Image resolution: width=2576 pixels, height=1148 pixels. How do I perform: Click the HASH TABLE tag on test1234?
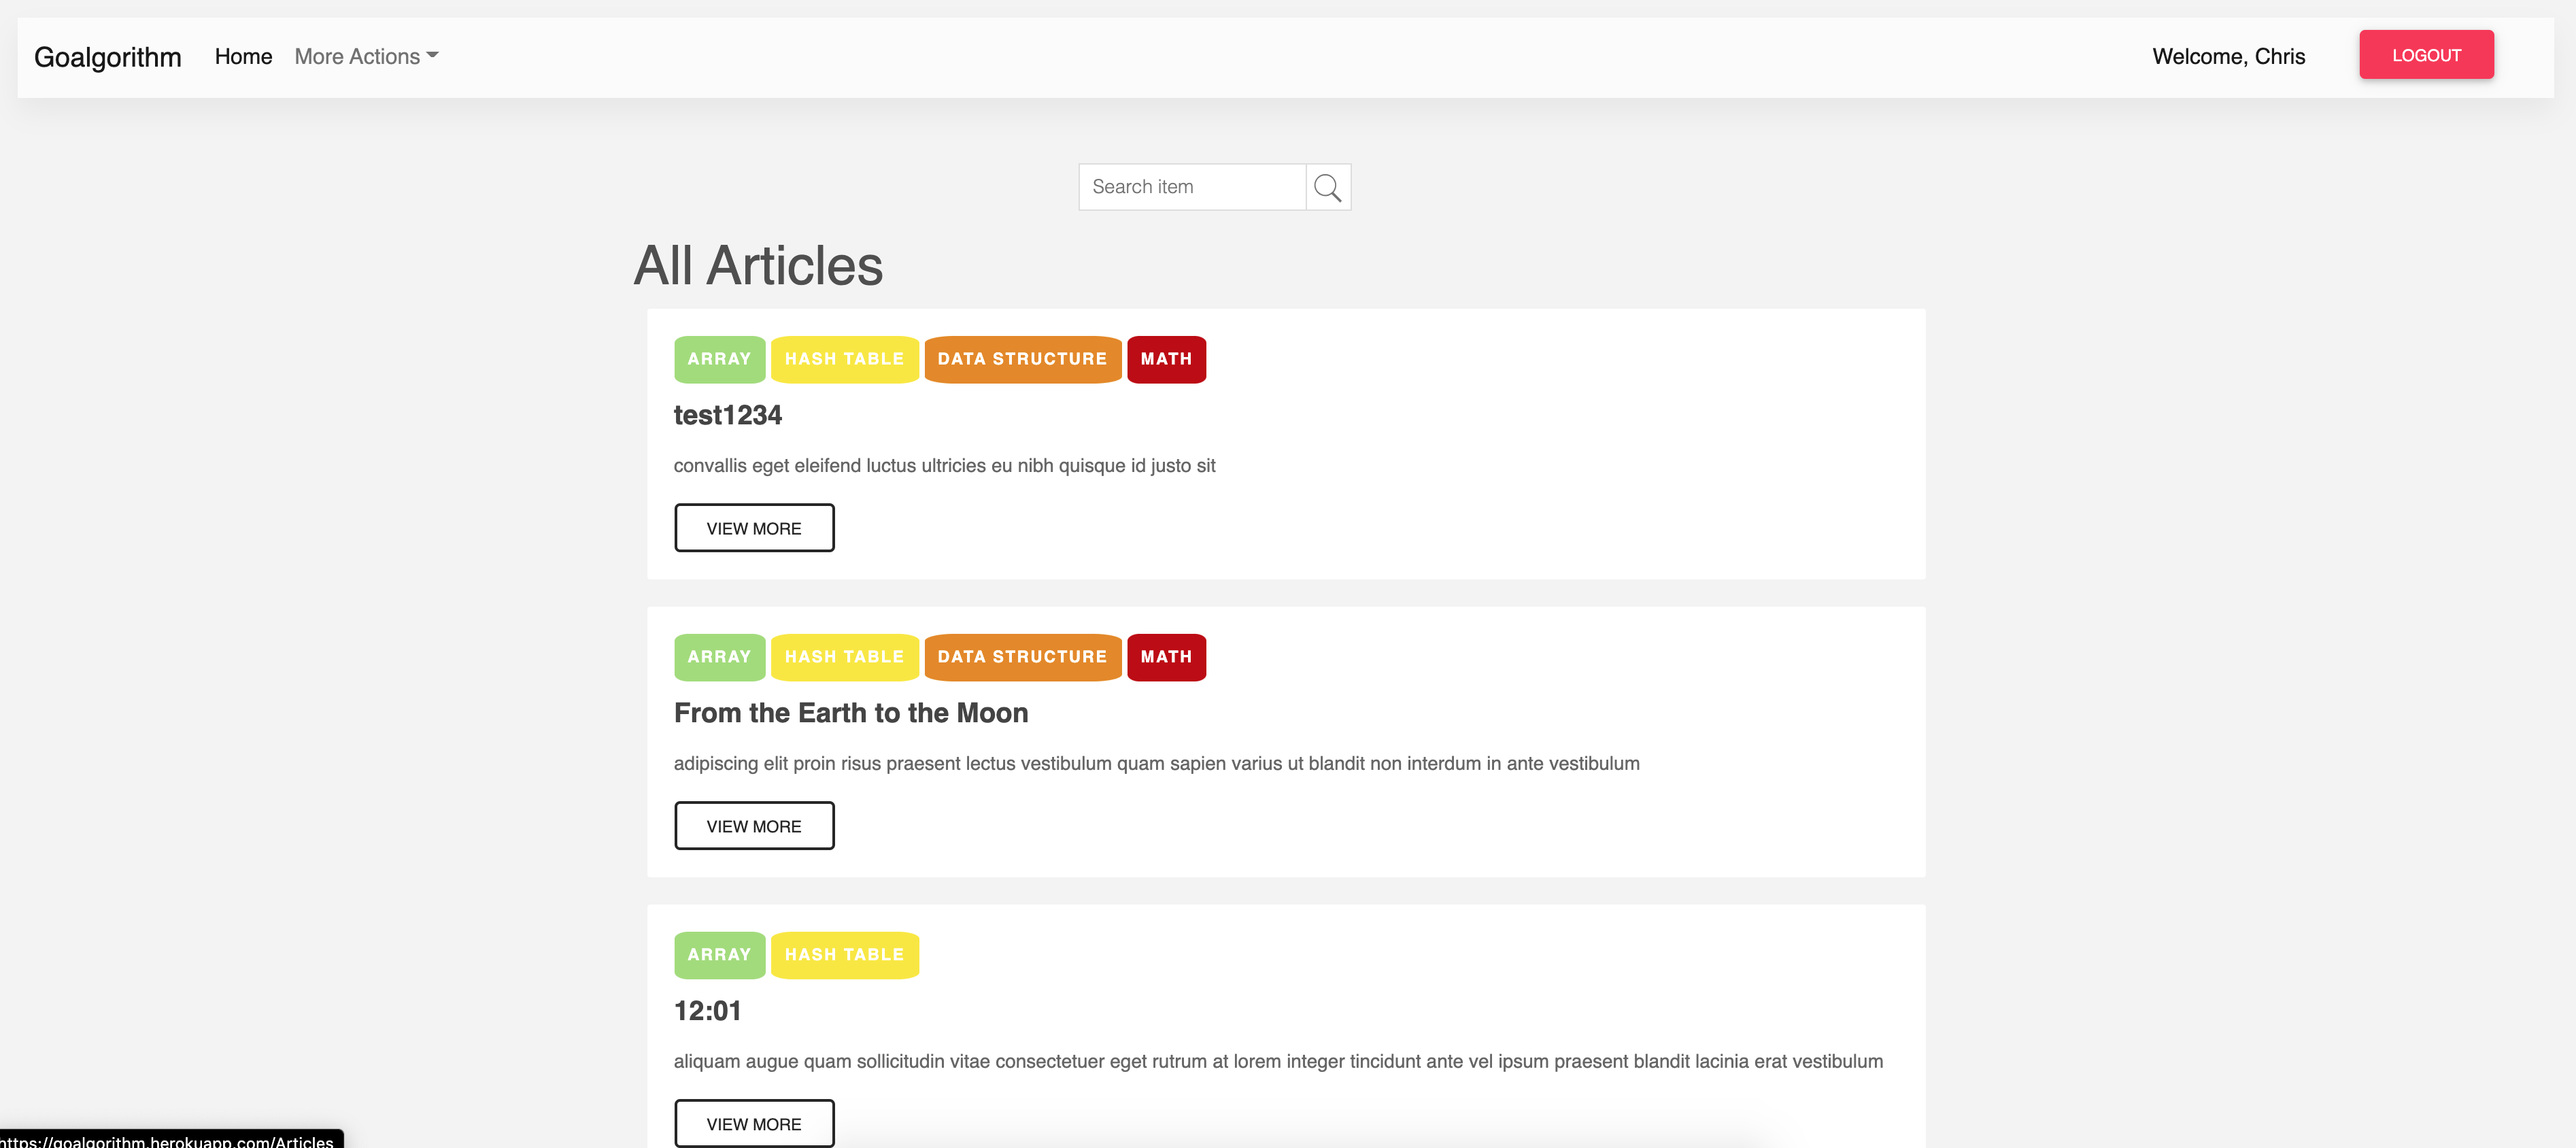(843, 359)
